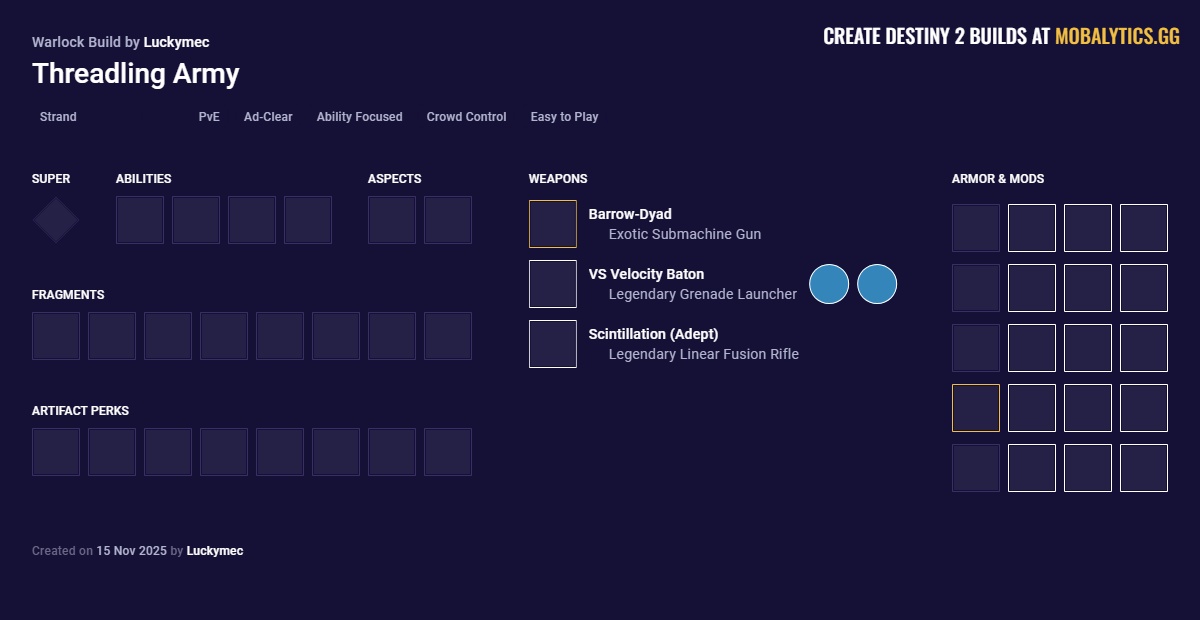The height and width of the screenshot is (620, 1200).
Task: Open author Luckymec next to Warlock Build by
Action: (x=176, y=42)
